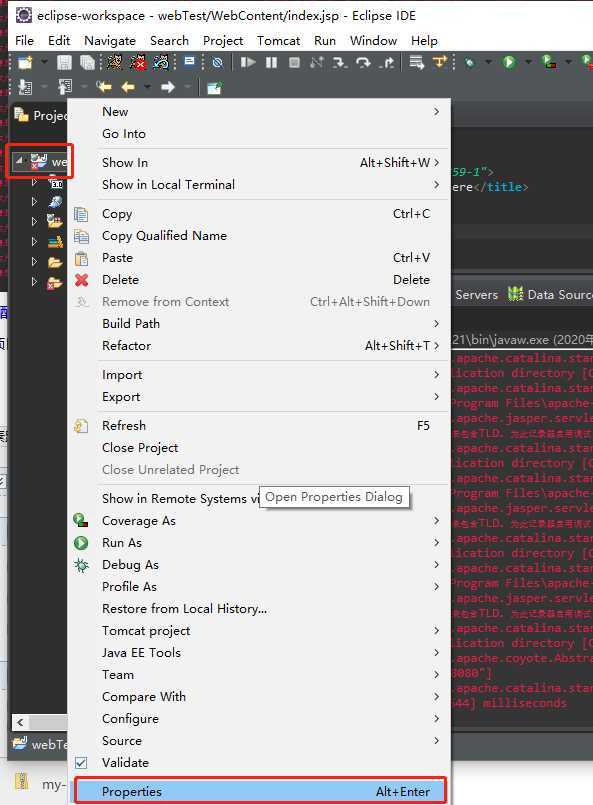Click the Terminate (stop) debug icon
This screenshot has width=593, height=805.
294,63
